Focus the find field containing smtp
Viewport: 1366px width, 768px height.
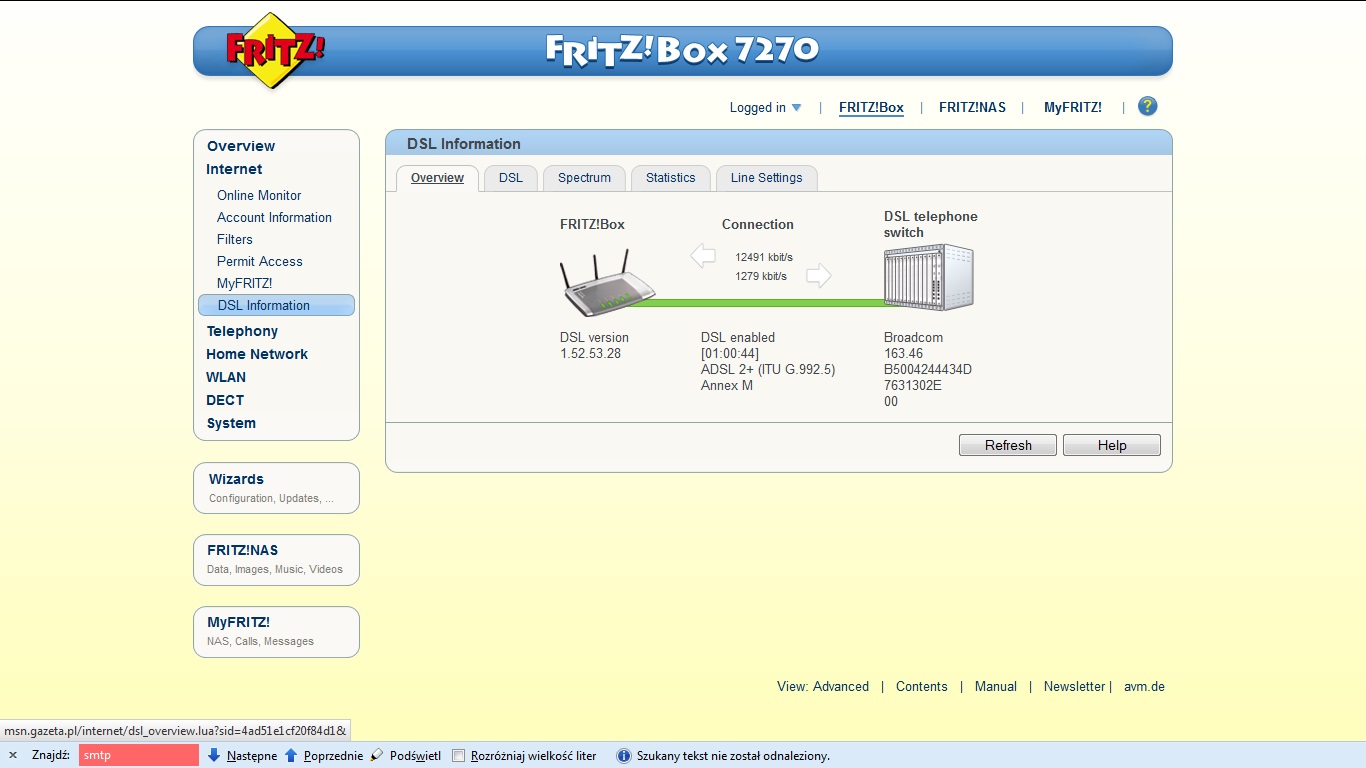tap(139, 755)
